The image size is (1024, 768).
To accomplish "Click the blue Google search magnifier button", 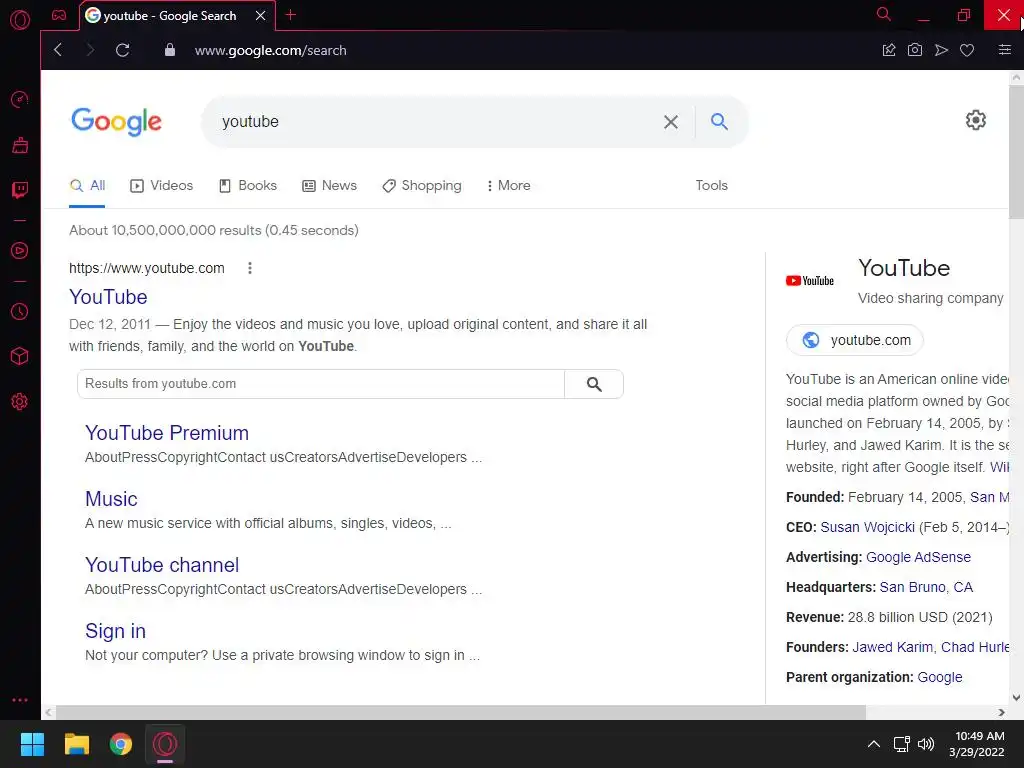I will [719, 121].
